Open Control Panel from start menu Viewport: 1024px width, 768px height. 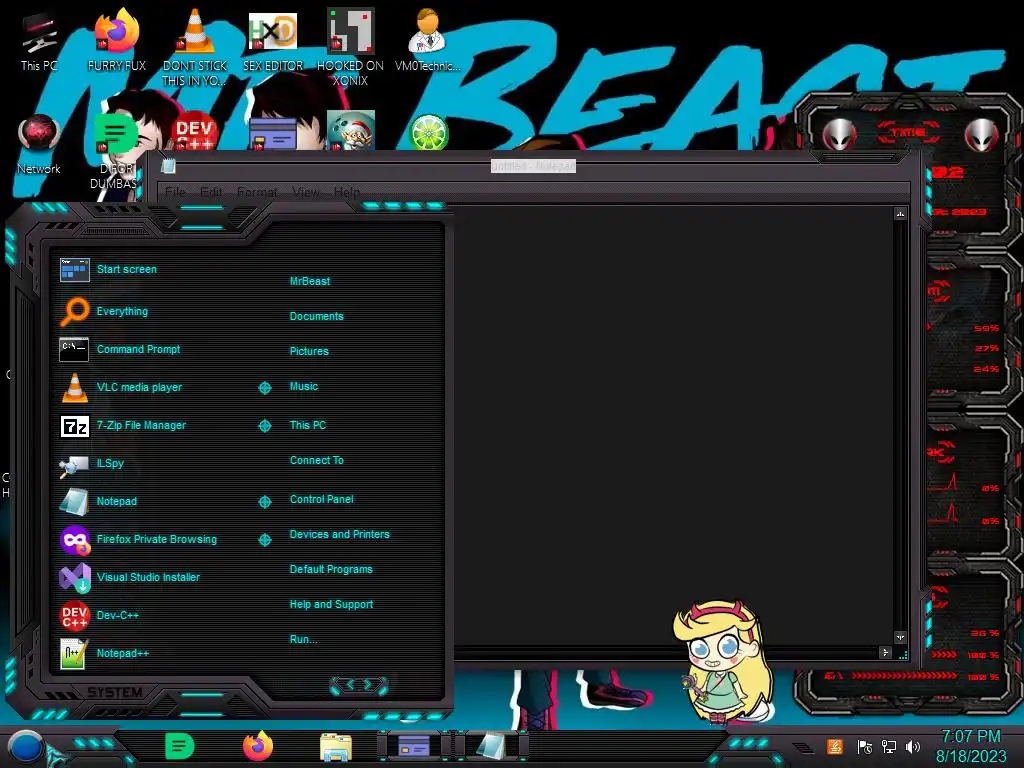point(321,499)
